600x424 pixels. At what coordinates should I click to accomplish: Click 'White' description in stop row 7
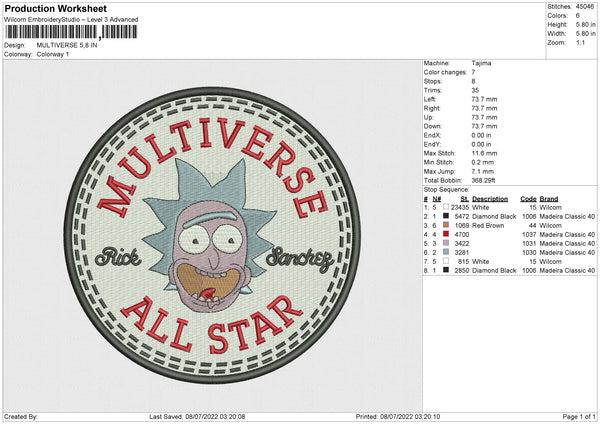[481, 262]
